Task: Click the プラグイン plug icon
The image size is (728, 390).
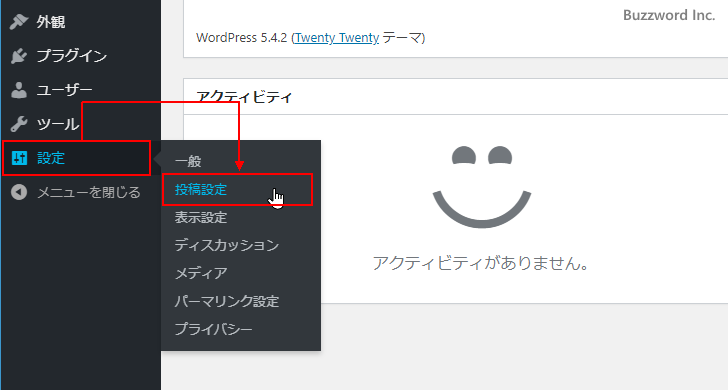Action: [x=19, y=56]
